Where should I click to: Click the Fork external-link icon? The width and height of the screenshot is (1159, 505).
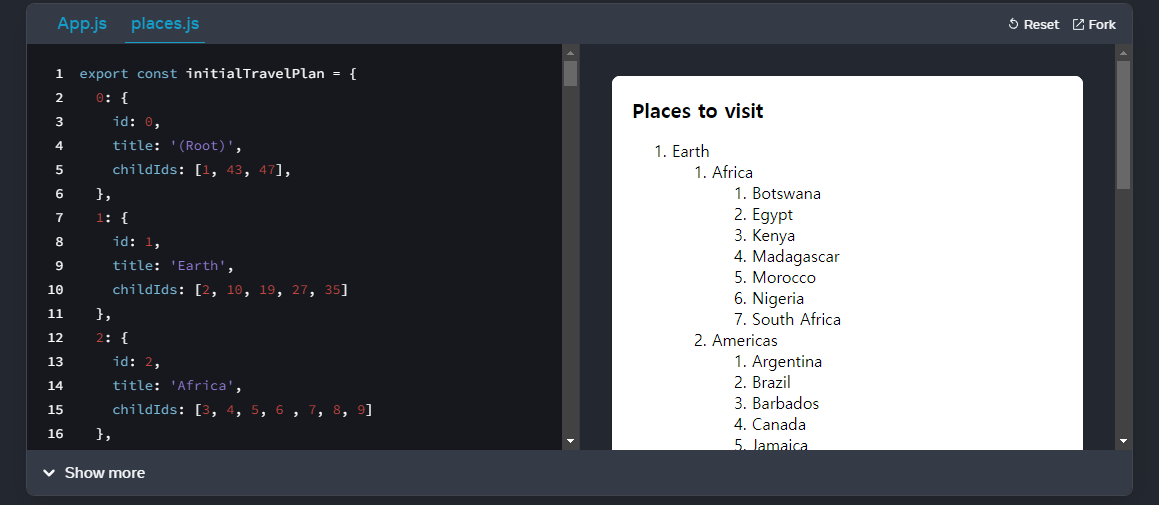1078,24
